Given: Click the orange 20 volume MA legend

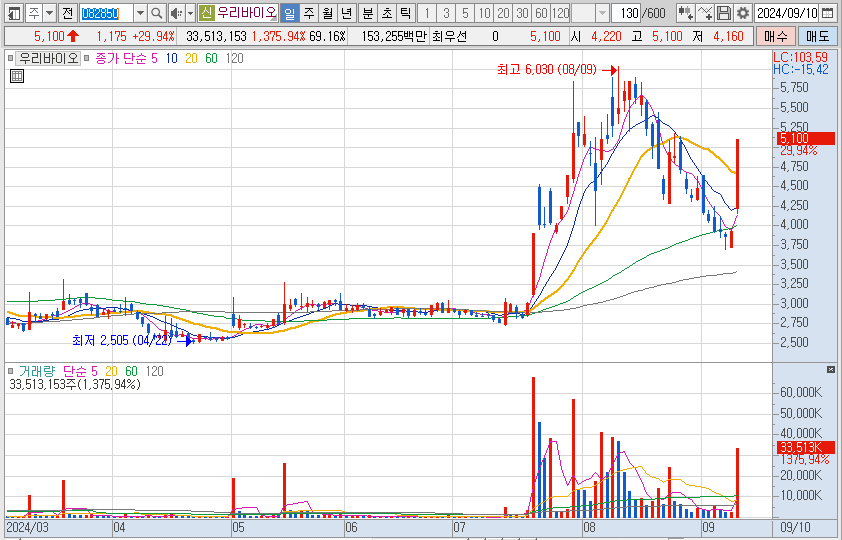Looking at the screenshot, I should coord(111,371).
